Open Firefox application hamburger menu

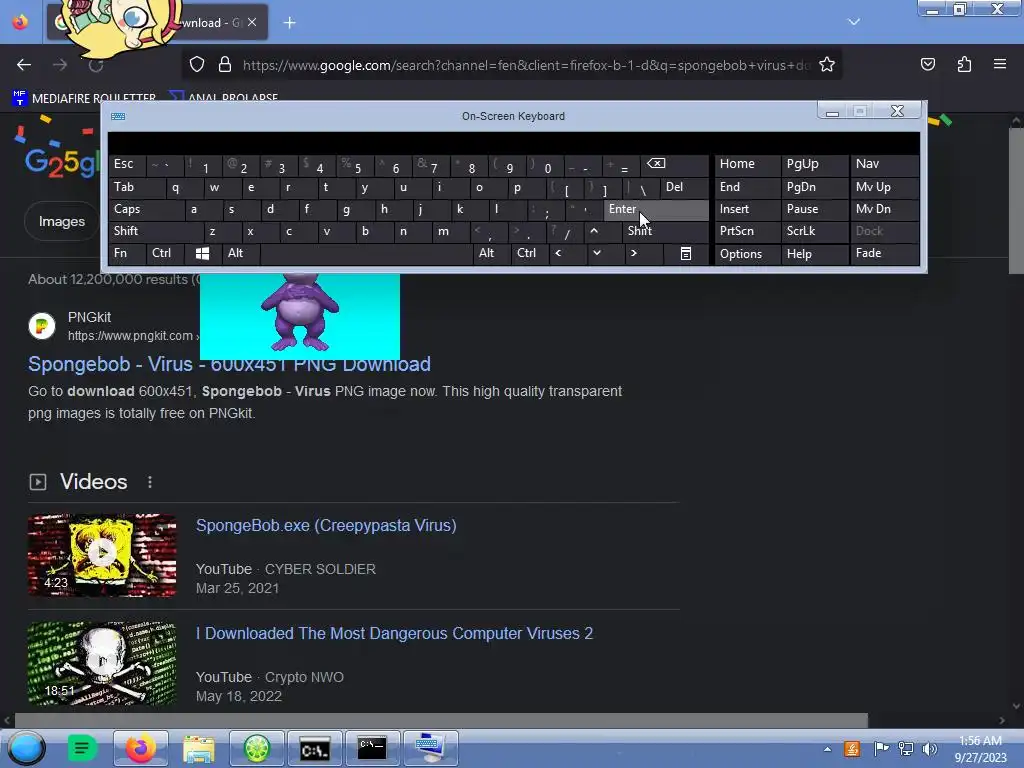[1000, 65]
